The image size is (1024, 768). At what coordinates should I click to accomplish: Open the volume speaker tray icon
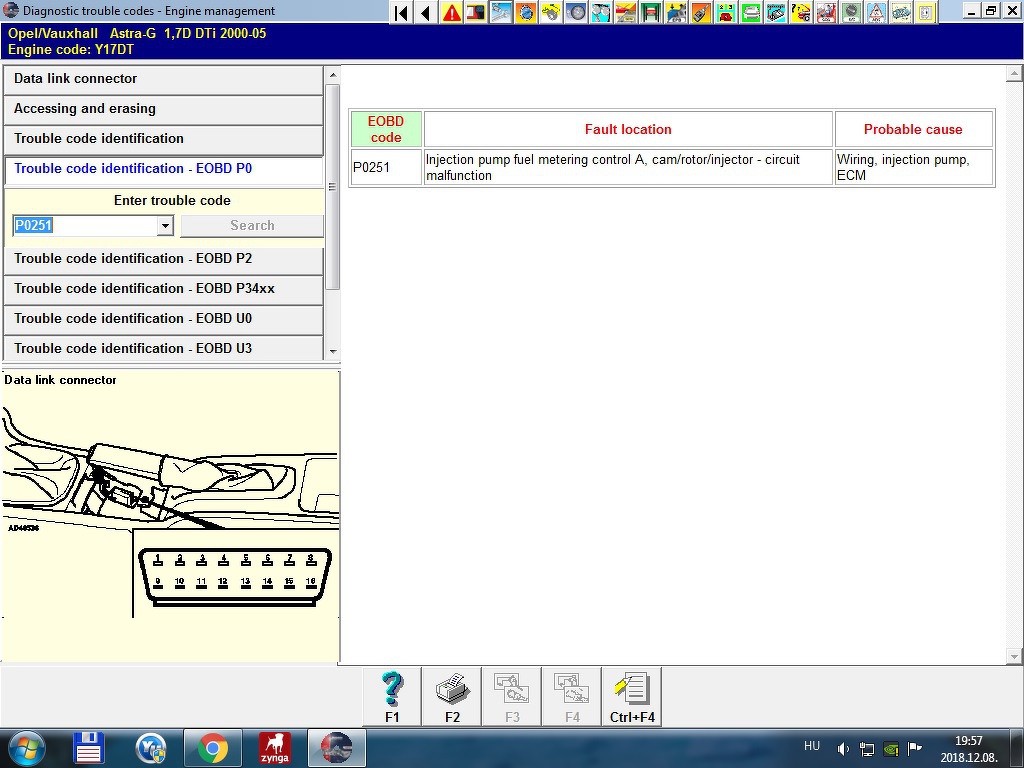843,749
